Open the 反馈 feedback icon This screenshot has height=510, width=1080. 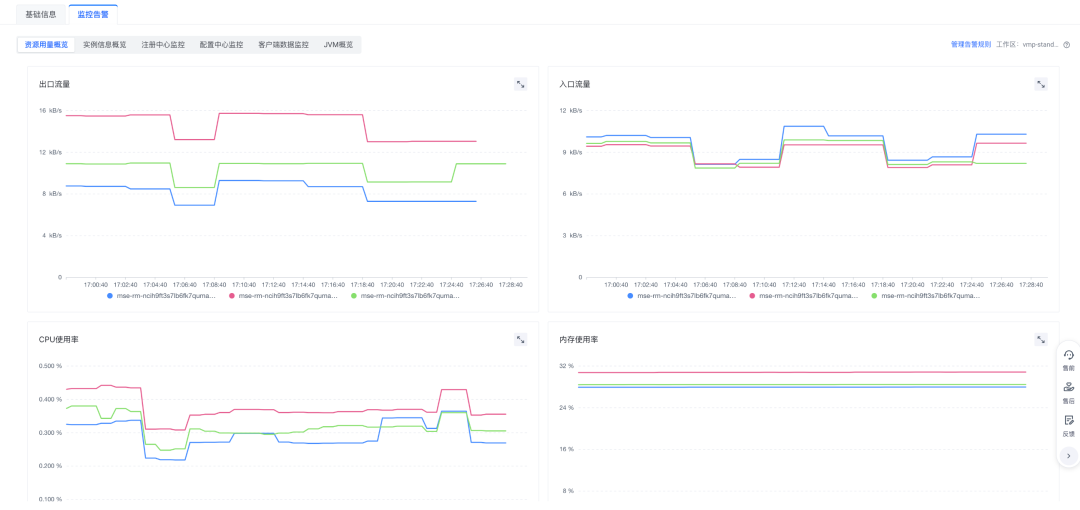pyautogui.click(x=1068, y=426)
